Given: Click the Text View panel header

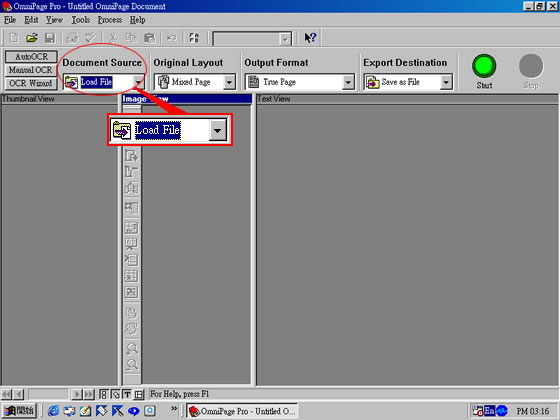Looking at the screenshot, I should click(x=407, y=99).
